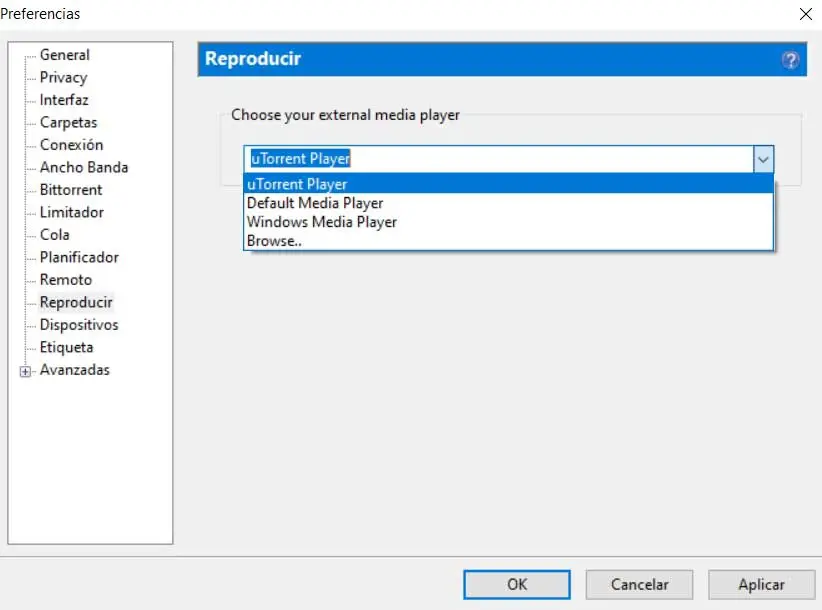Open Dispositivos settings

(x=79, y=325)
